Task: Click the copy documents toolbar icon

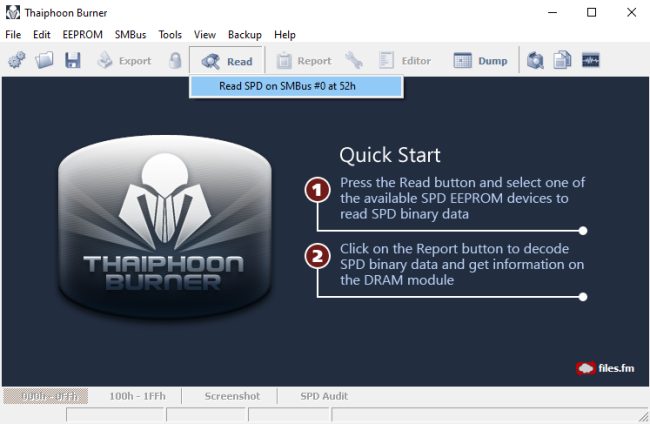Action: pyautogui.click(x=563, y=61)
